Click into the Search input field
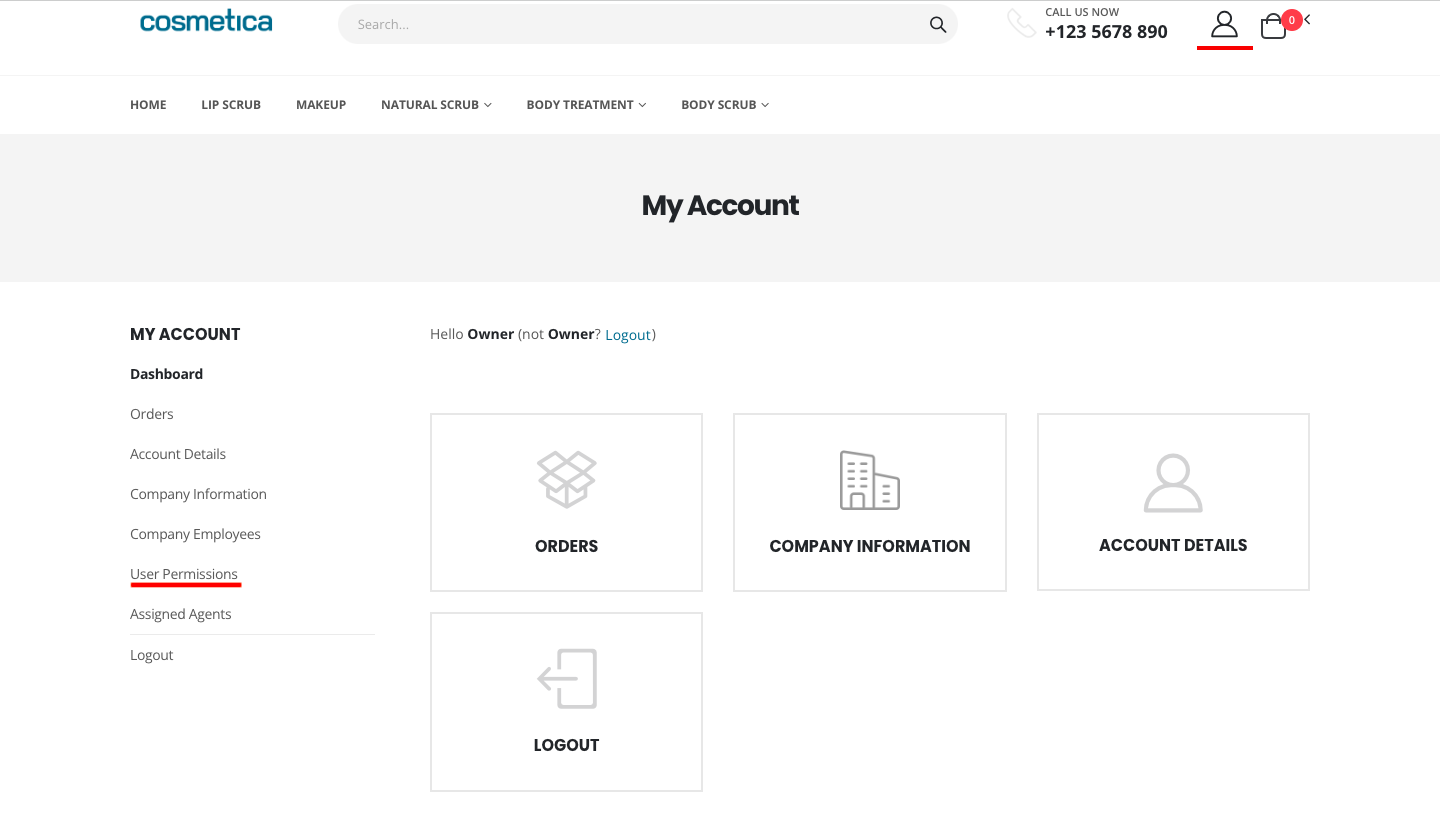This screenshot has width=1440, height=822. coord(630,25)
